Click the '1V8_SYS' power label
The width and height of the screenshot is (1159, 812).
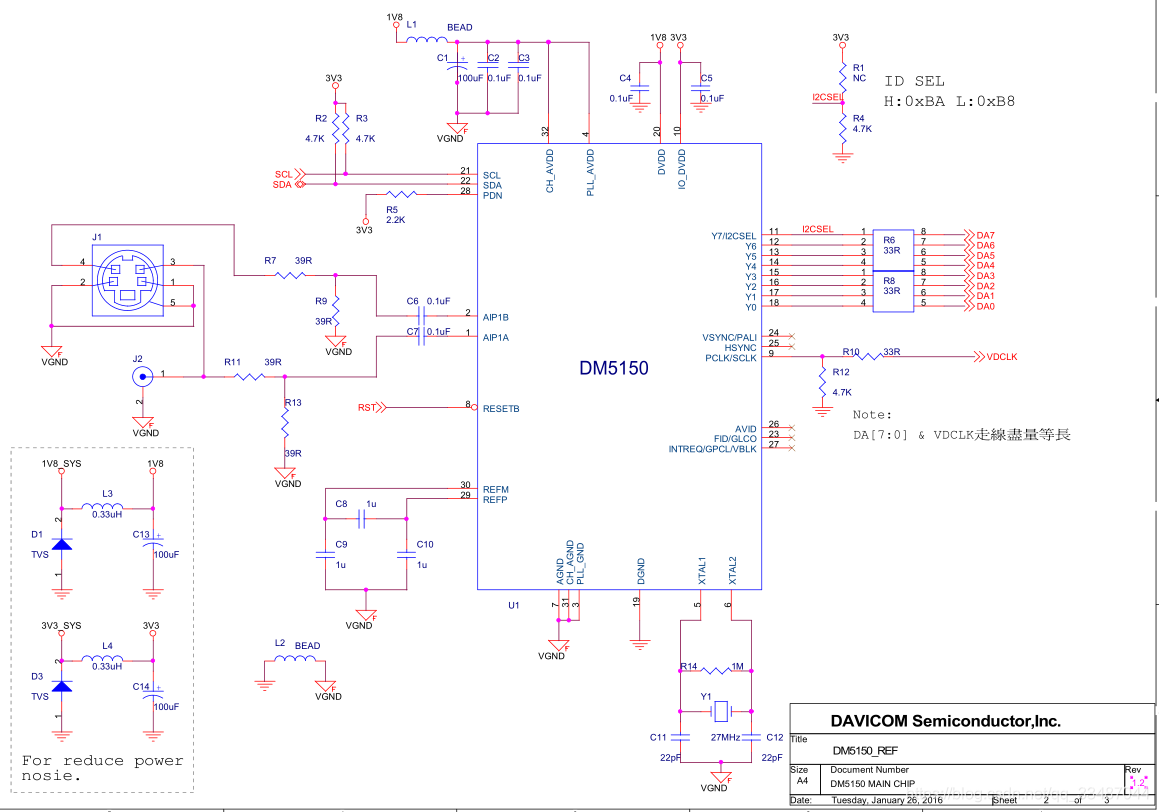pos(61,463)
